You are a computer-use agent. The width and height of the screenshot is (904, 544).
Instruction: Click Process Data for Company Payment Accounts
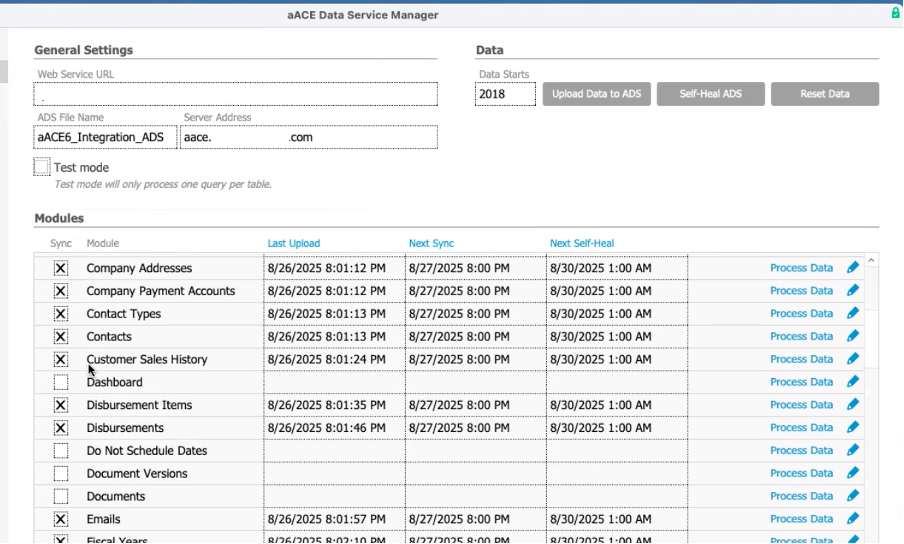tap(801, 290)
